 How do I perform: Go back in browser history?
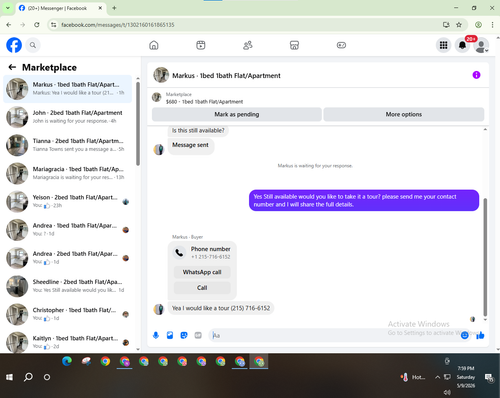9,25
